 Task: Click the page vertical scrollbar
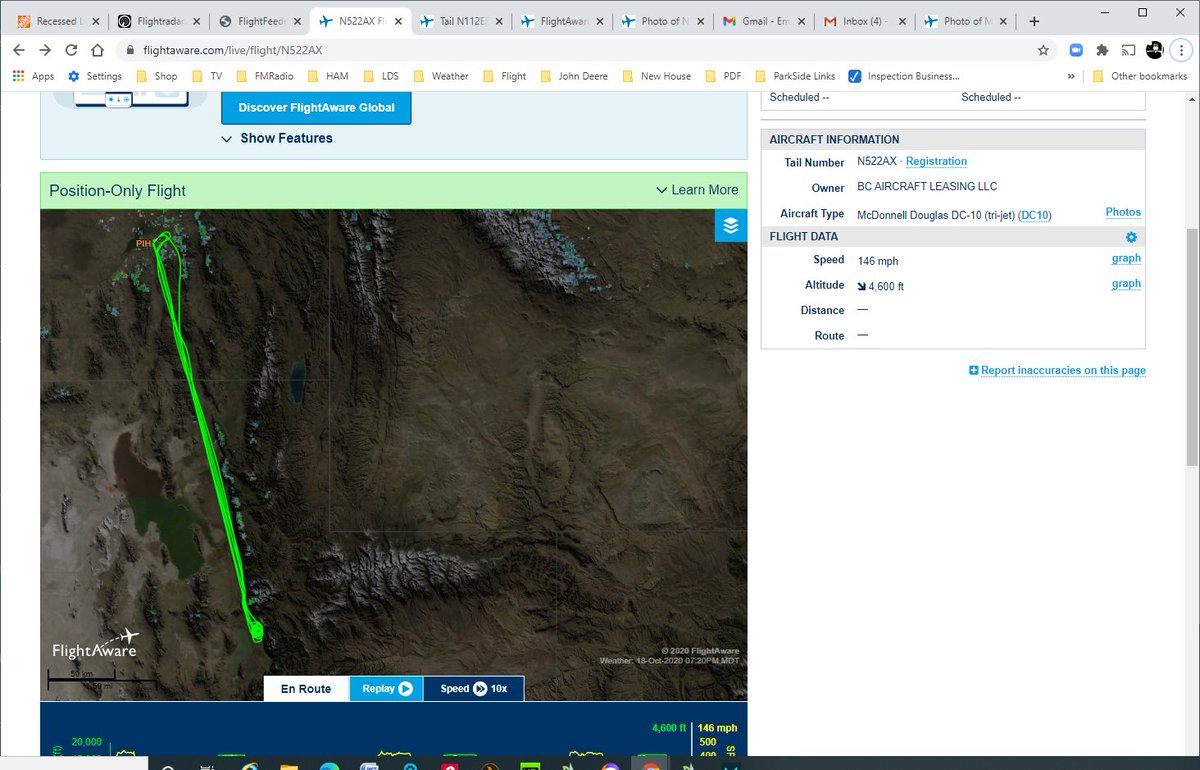click(x=1191, y=345)
